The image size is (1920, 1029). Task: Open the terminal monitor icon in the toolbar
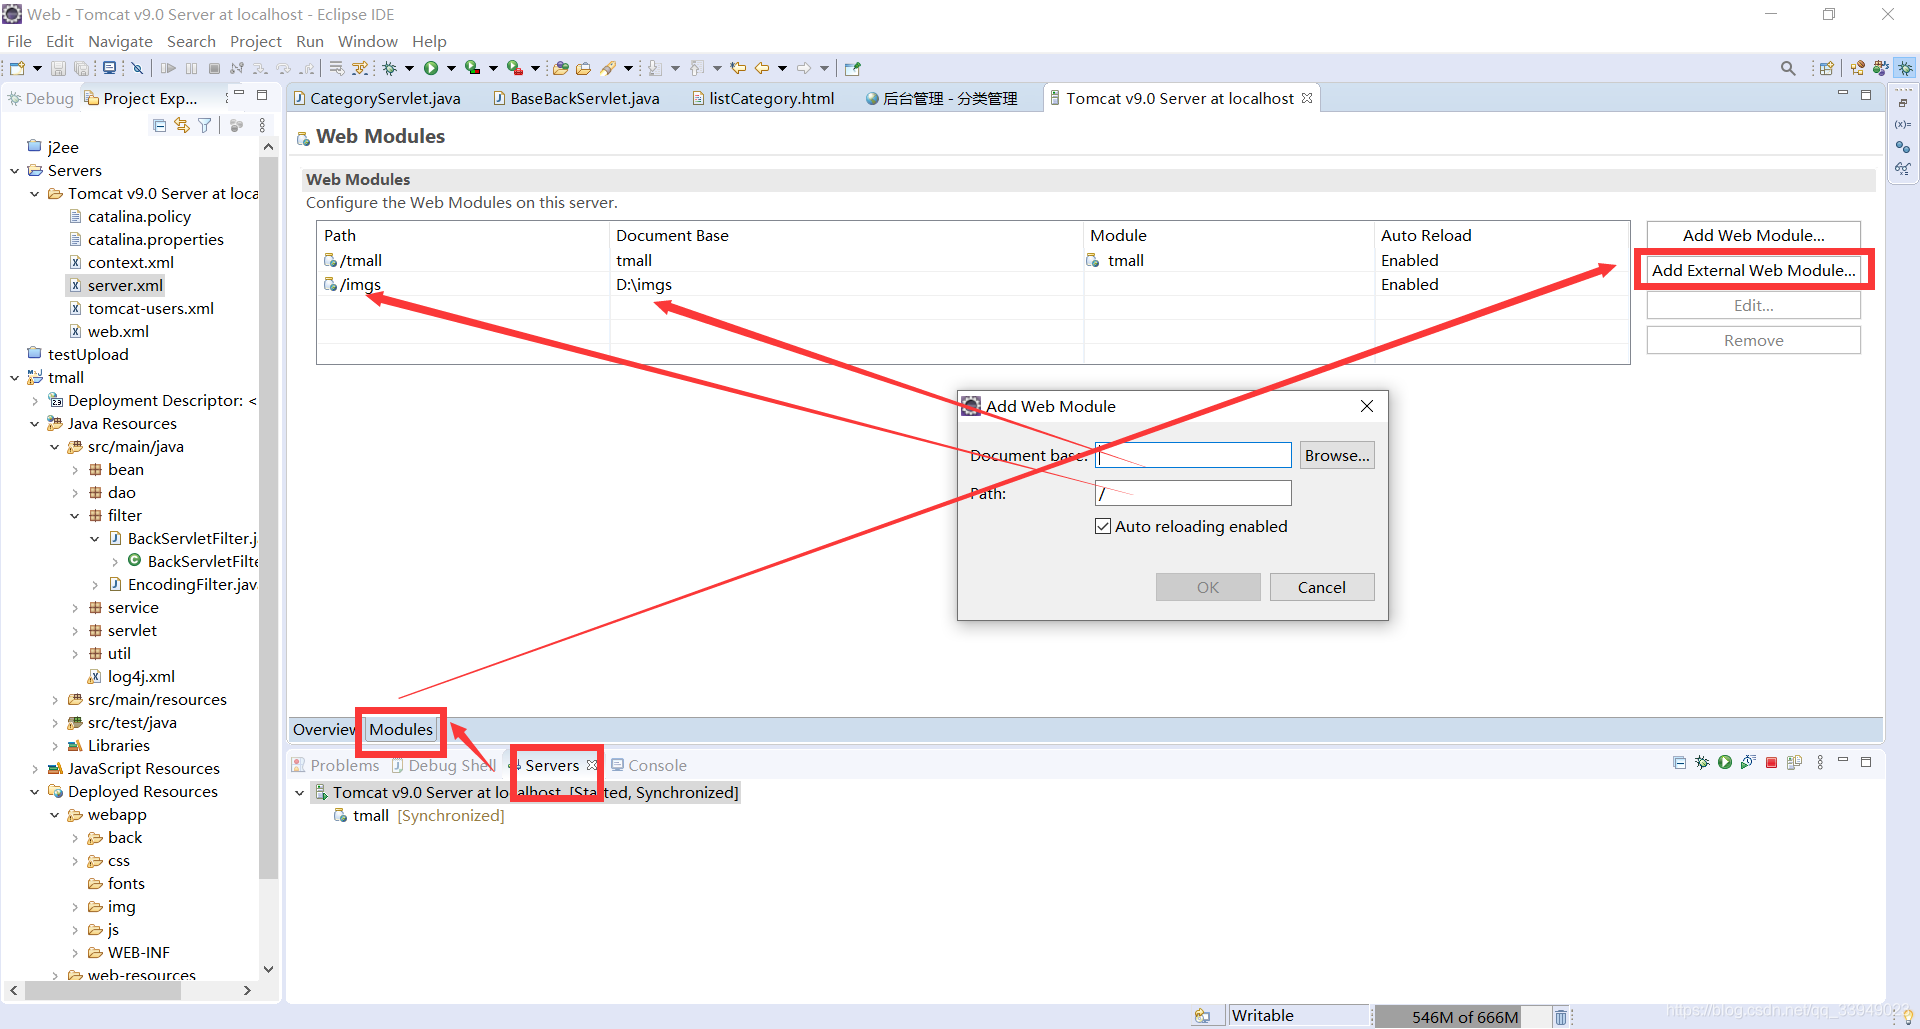click(x=109, y=68)
